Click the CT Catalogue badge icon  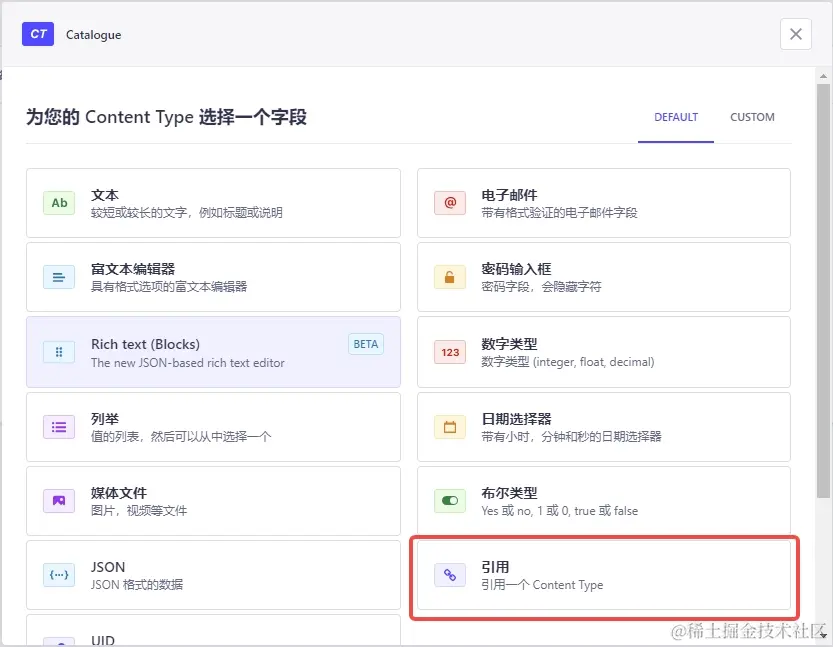[38, 34]
